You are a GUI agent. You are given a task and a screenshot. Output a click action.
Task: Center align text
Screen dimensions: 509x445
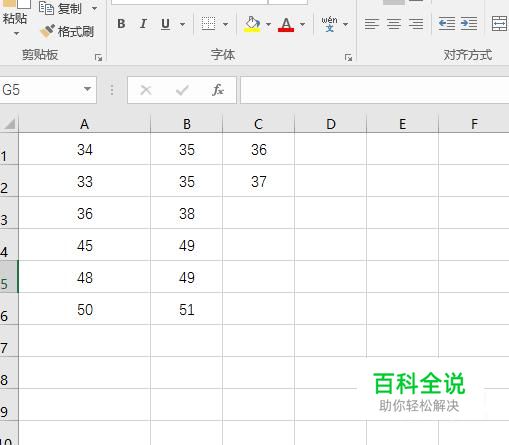pos(394,24)
